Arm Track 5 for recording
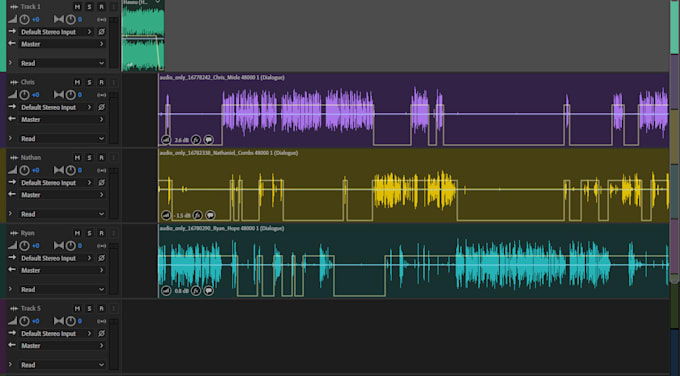 click(x=101, y=308)
